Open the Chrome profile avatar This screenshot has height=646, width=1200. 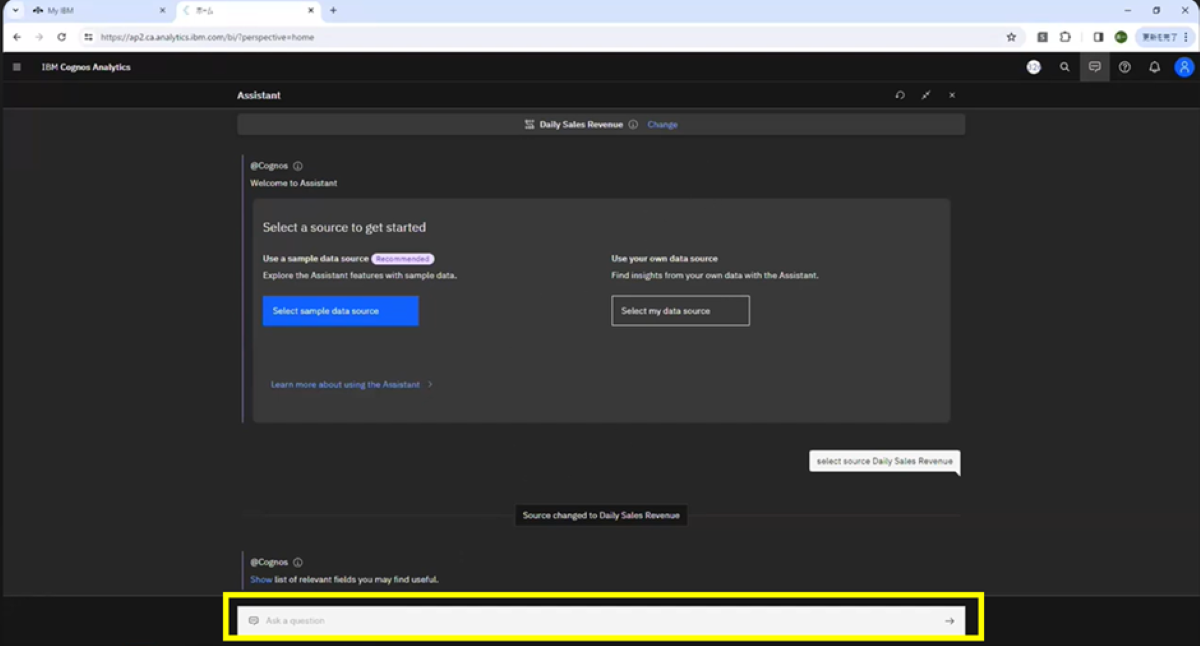(1121, 37)
